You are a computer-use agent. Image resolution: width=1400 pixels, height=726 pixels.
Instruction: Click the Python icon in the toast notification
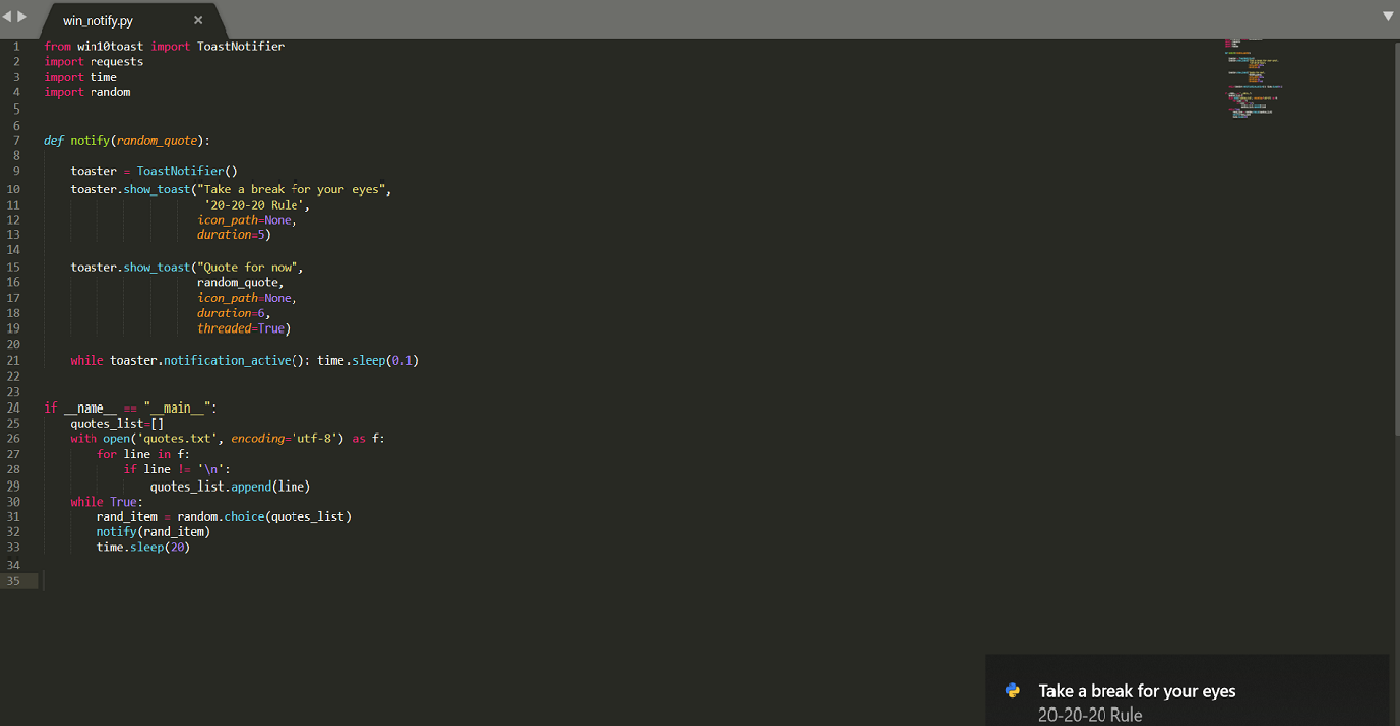[1013, 690]
